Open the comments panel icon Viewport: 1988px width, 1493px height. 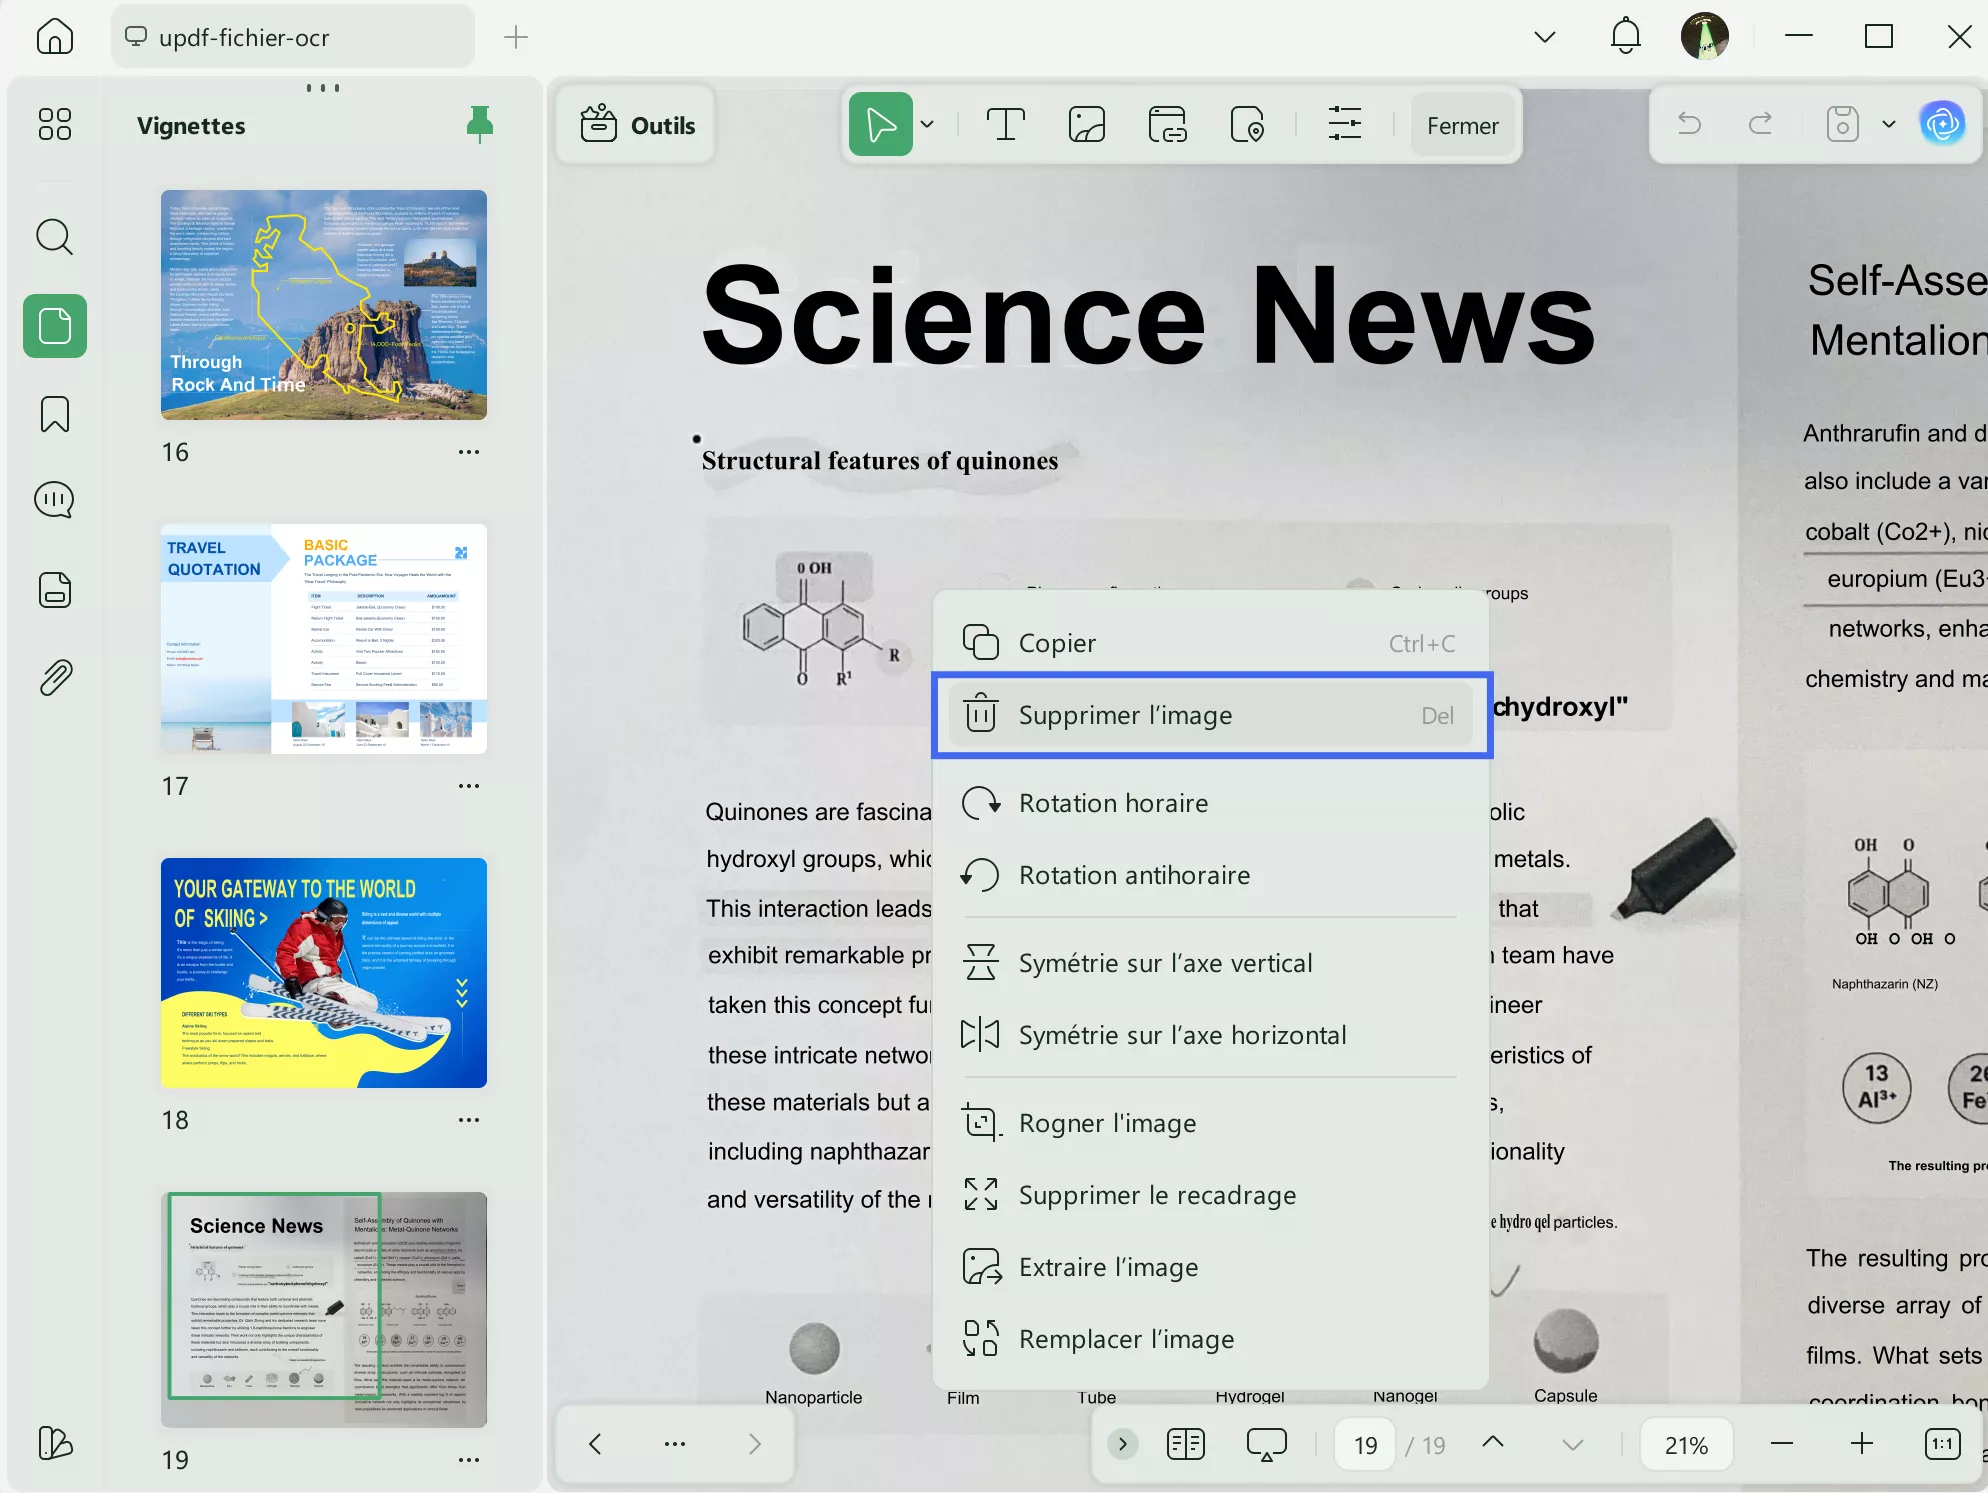[54, 499]
